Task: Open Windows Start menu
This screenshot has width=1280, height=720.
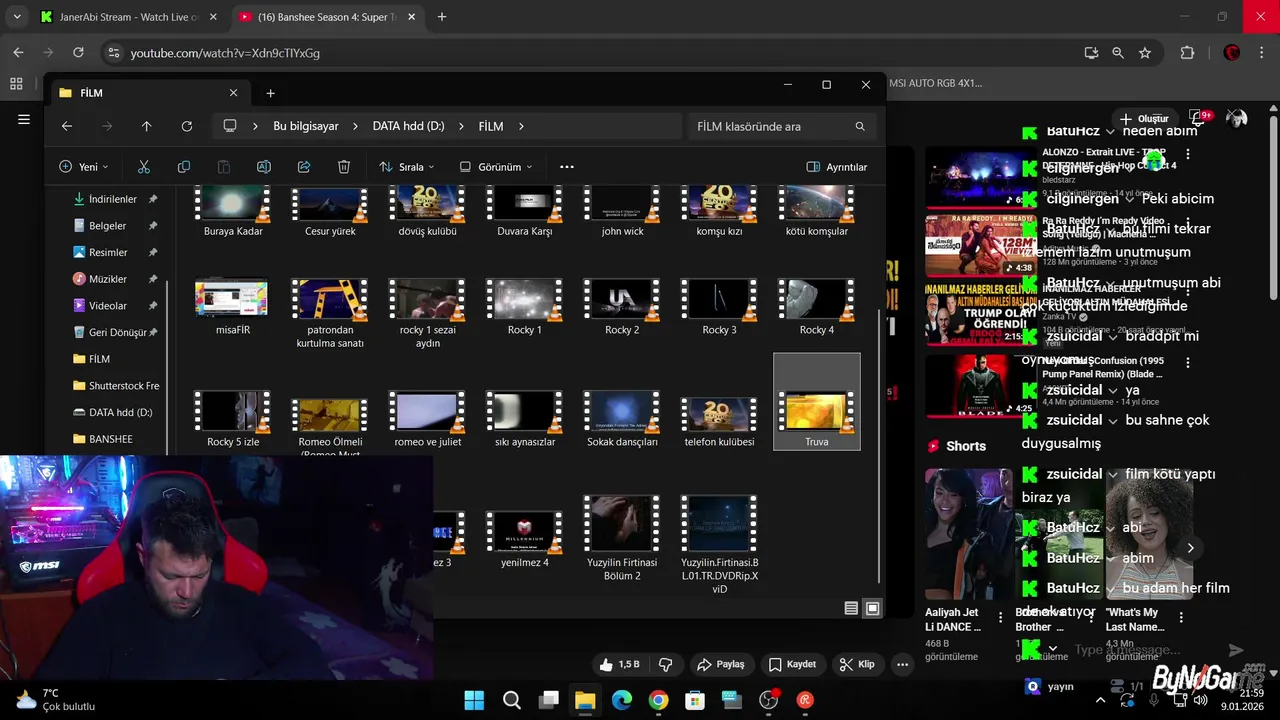Action: coord(474,700)
